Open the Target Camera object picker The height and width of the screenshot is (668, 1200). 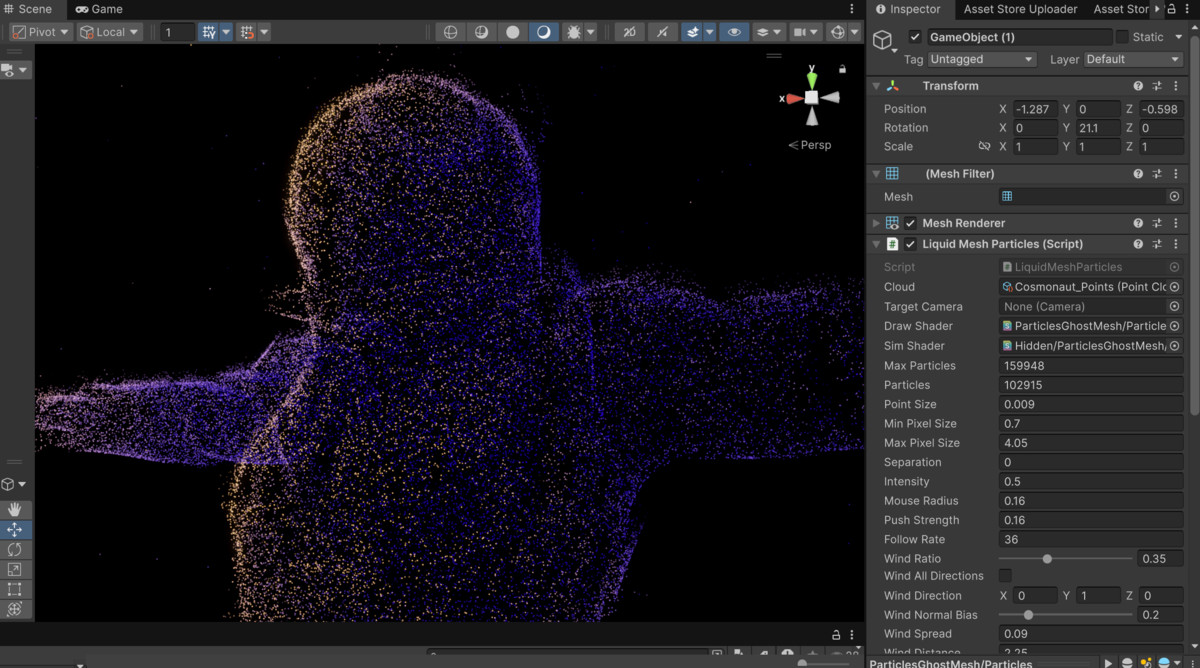pos(1175,307)
